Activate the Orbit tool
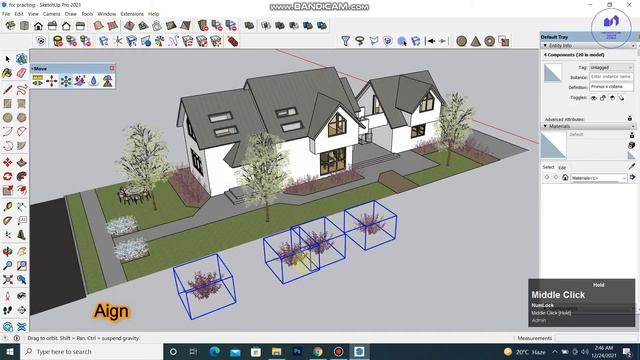This screenshot has height=360, width=640. (x=7, y=251)
